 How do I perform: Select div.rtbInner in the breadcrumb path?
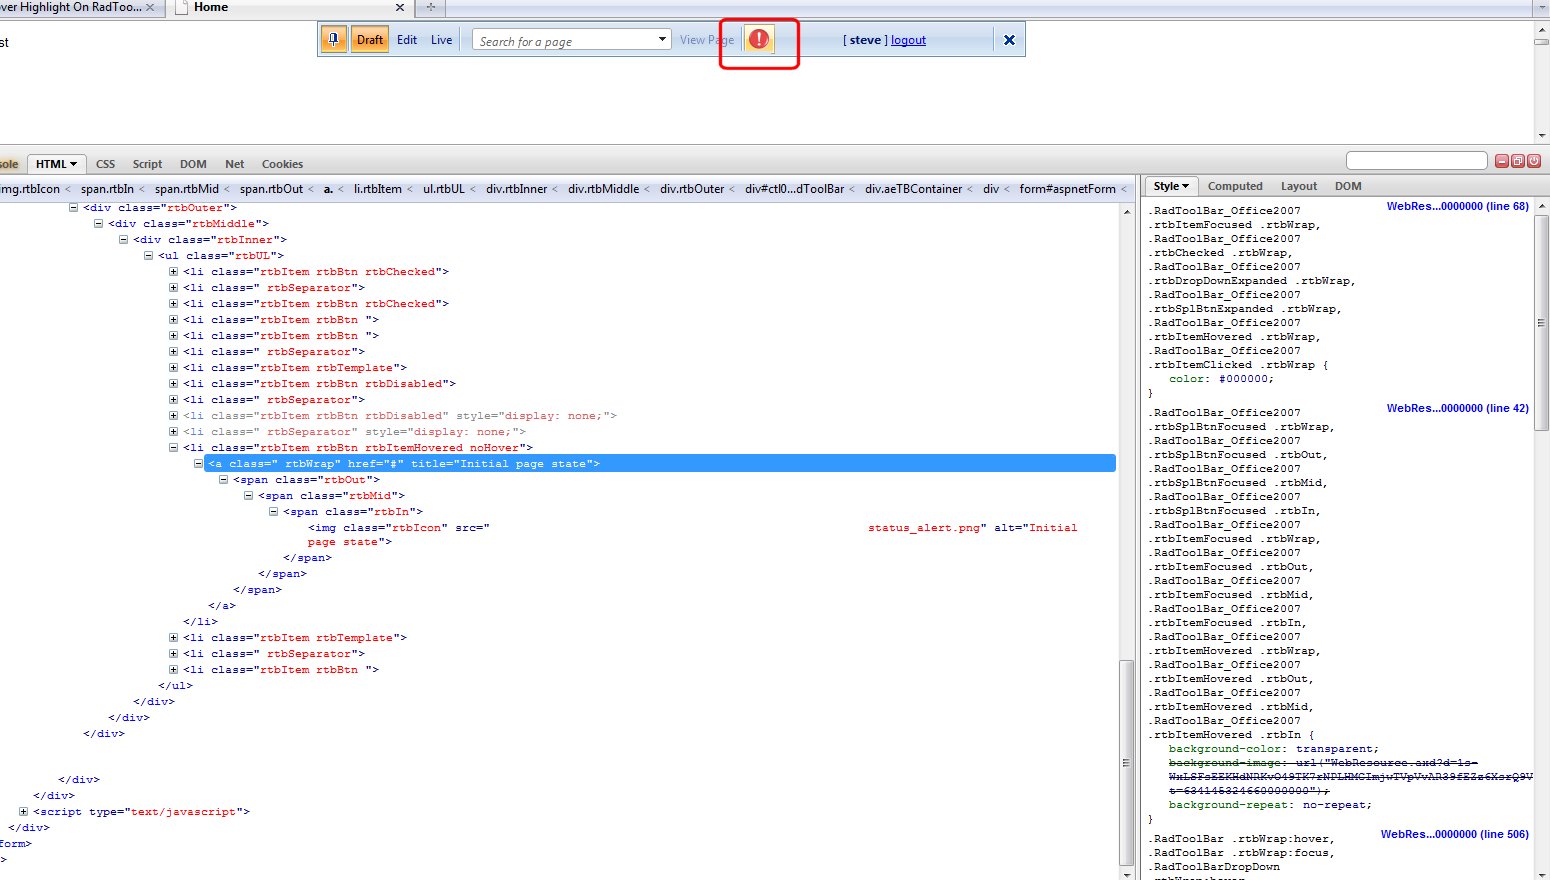point(517,189)
